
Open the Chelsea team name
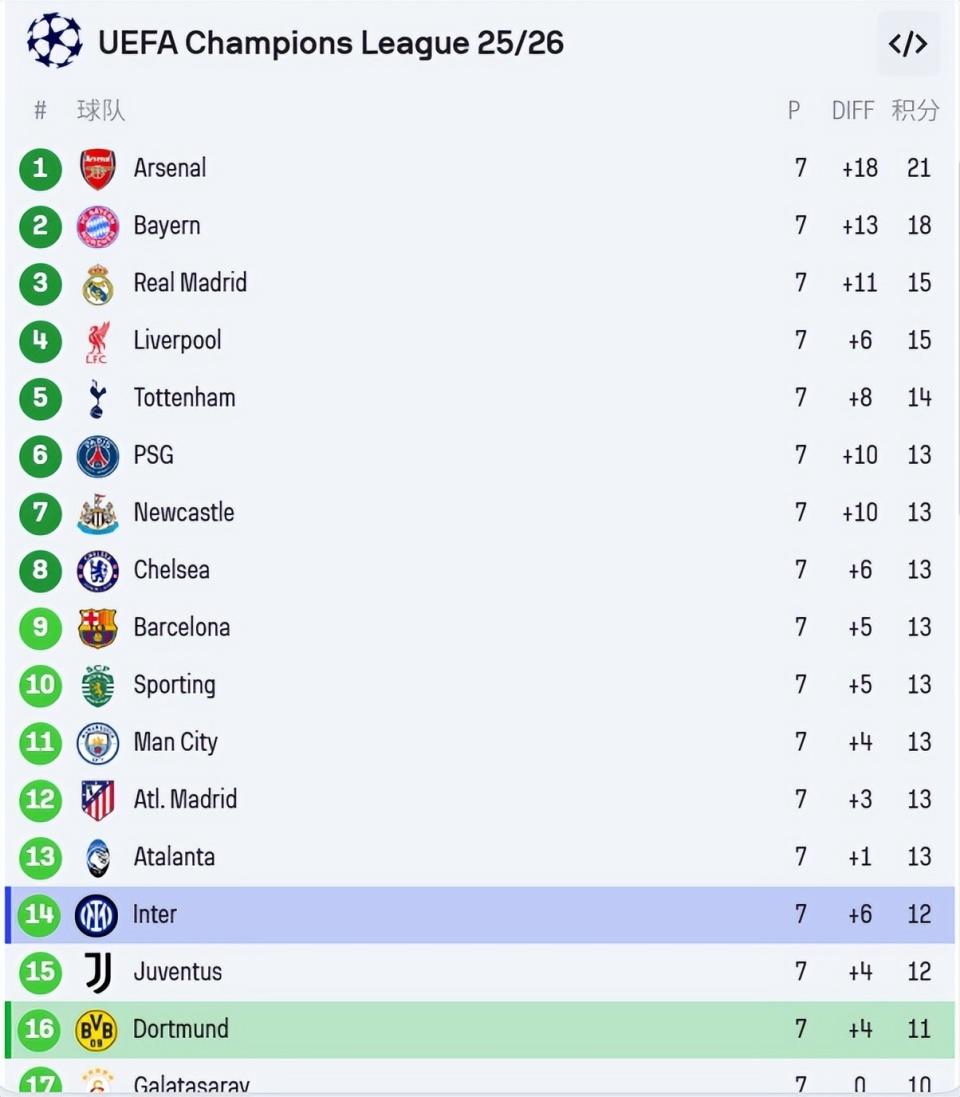pos(171,570)
